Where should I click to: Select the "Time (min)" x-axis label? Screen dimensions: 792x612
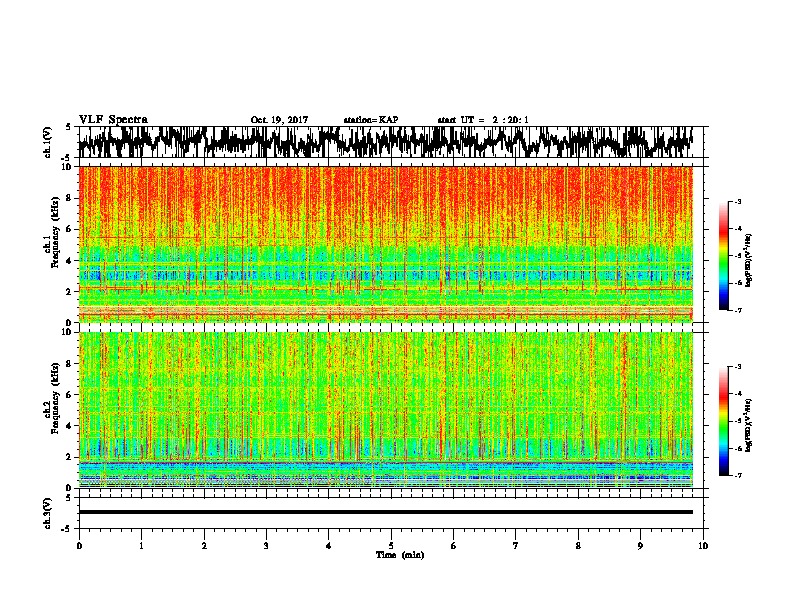(400, 555)
